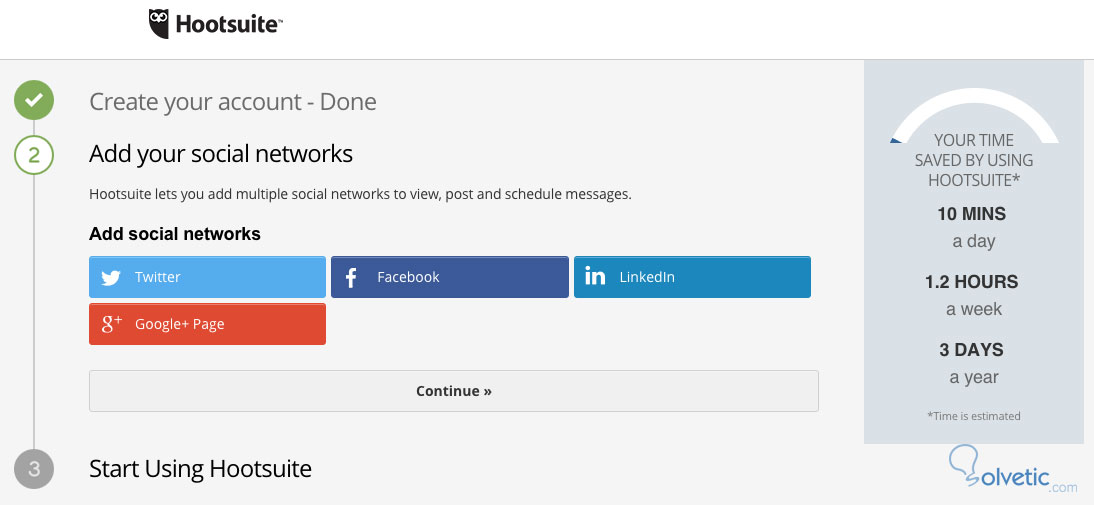
Task: Click the Twitter bird icon
Action: [111, 277]
